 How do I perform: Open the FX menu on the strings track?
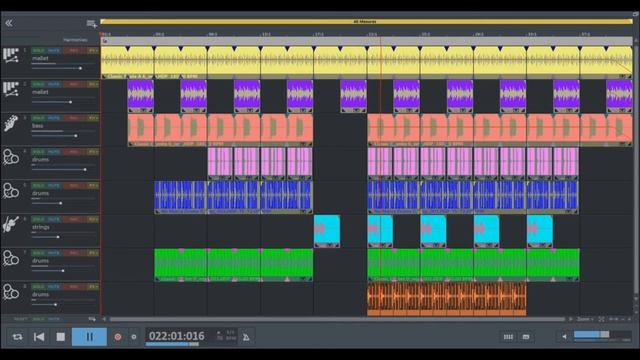[x=93, y=220]
